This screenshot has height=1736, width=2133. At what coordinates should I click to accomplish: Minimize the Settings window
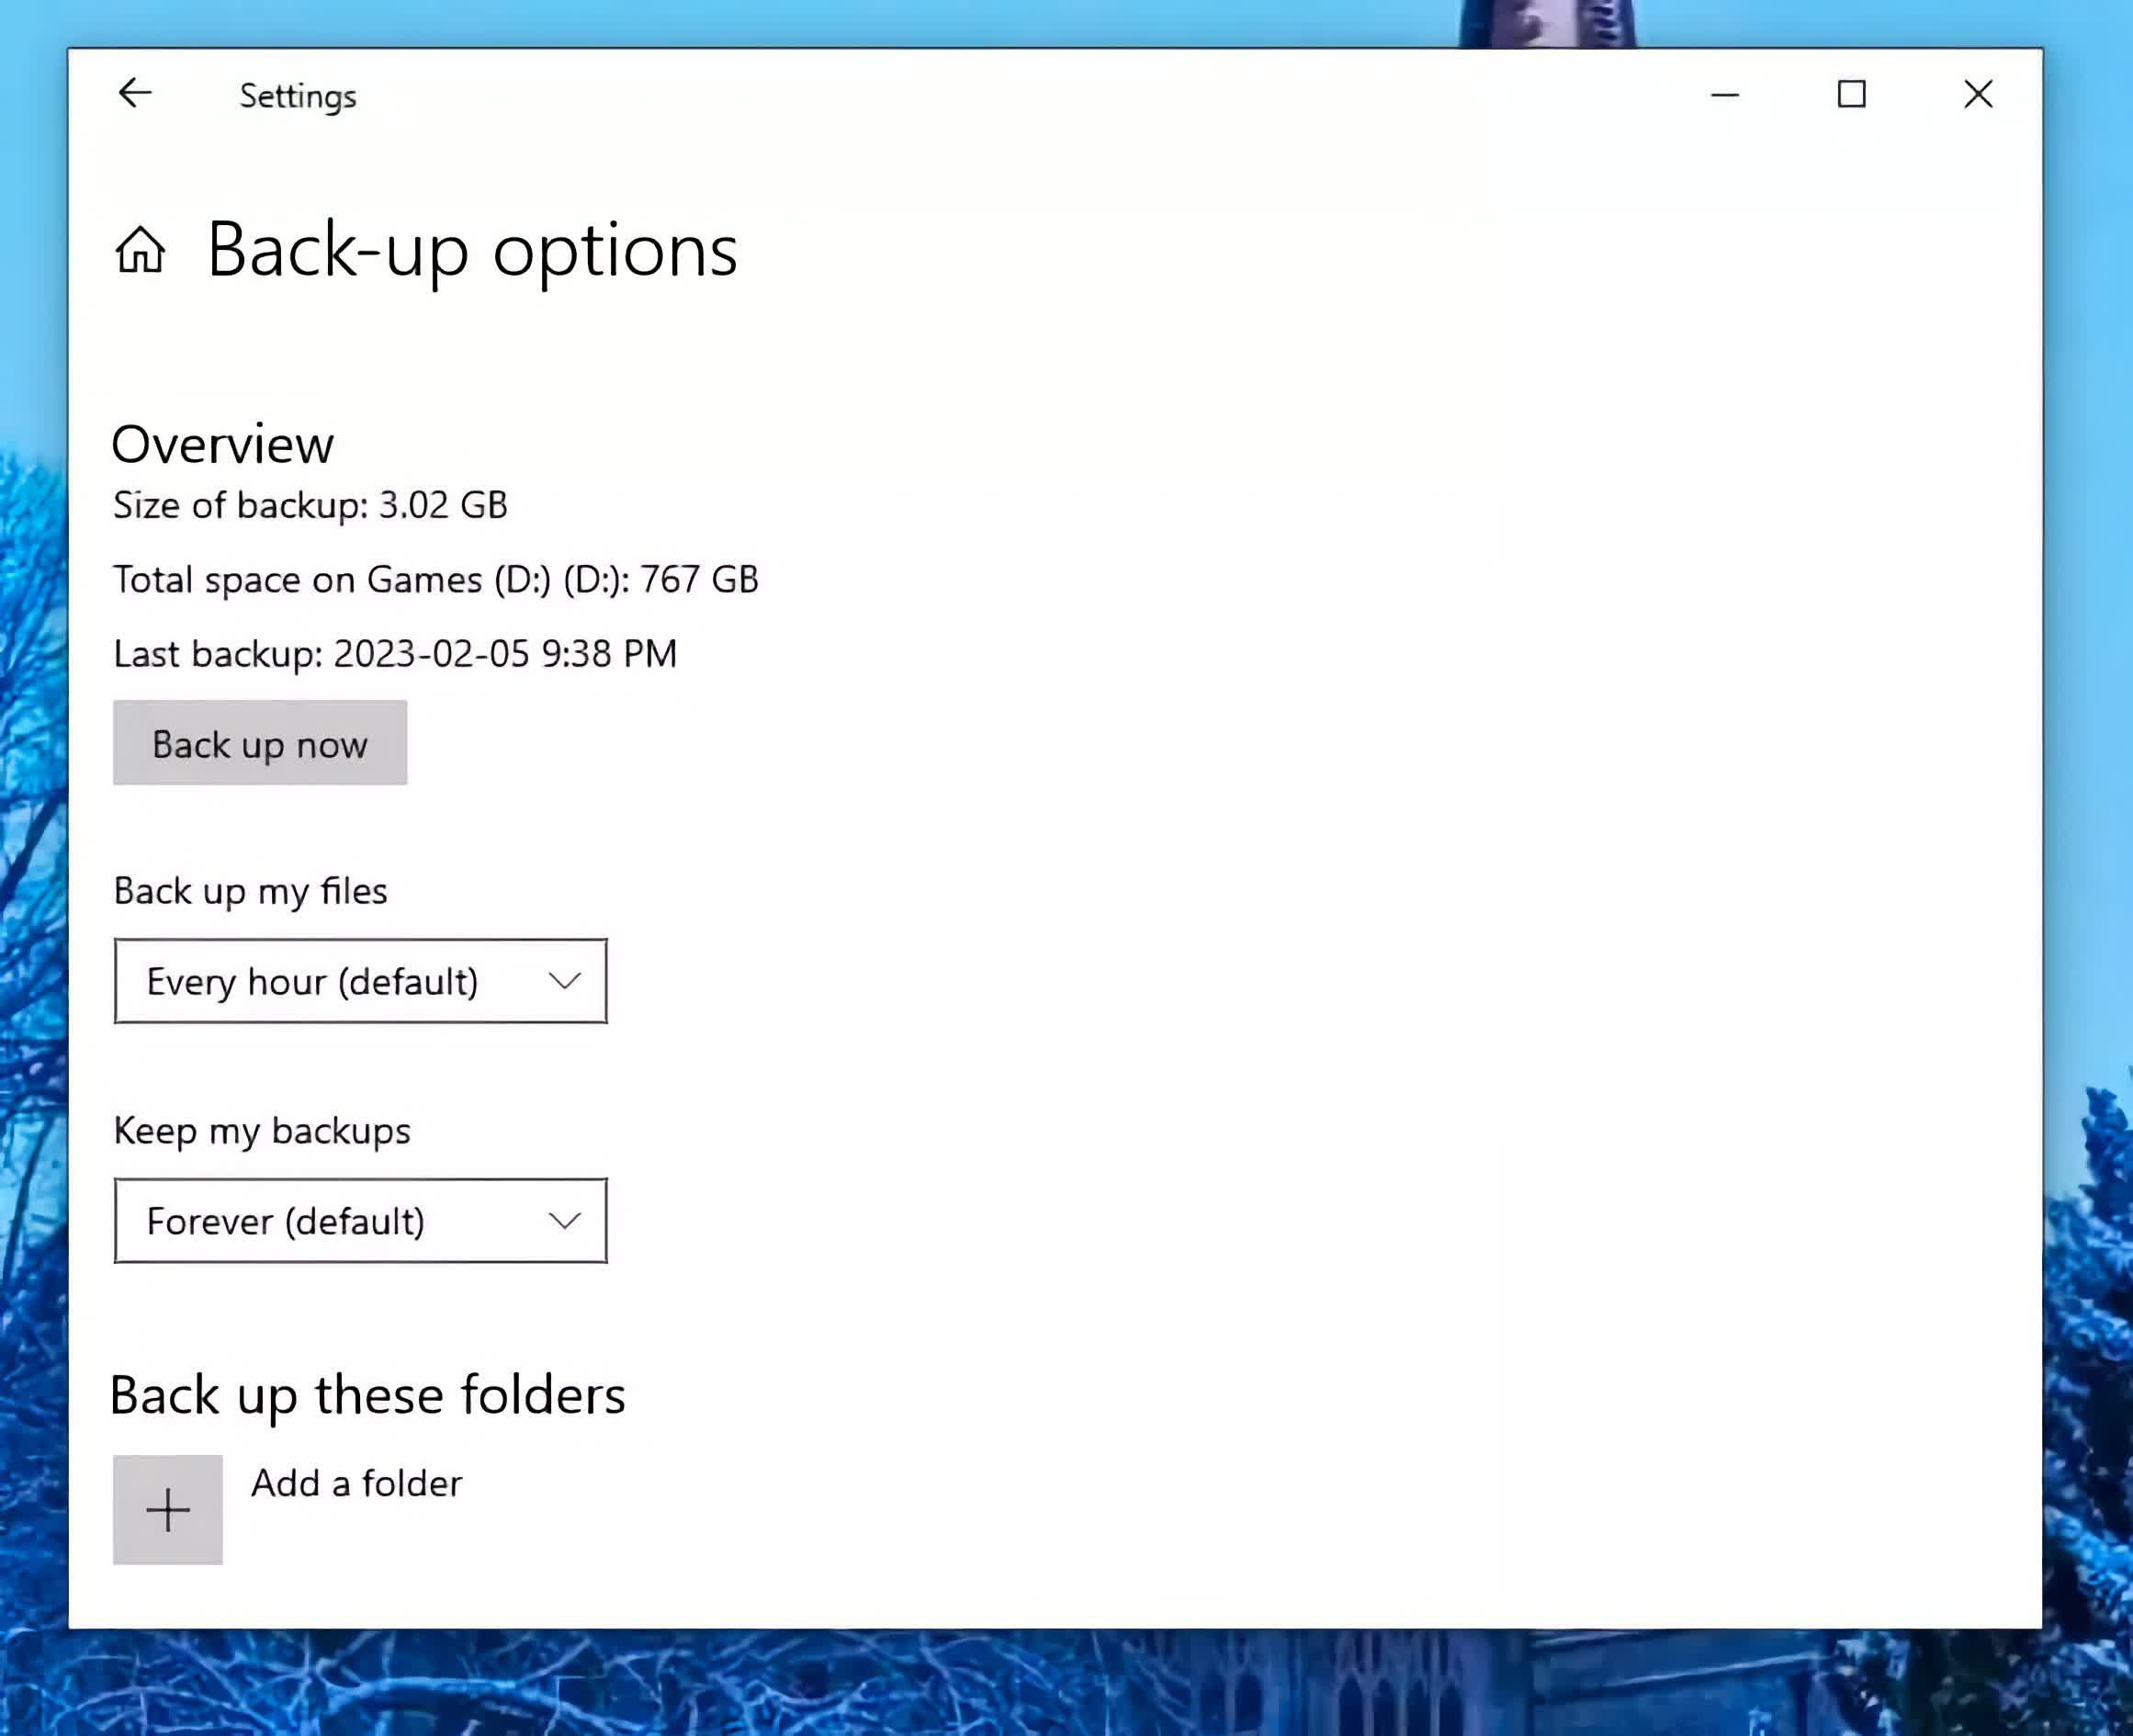1725,95
